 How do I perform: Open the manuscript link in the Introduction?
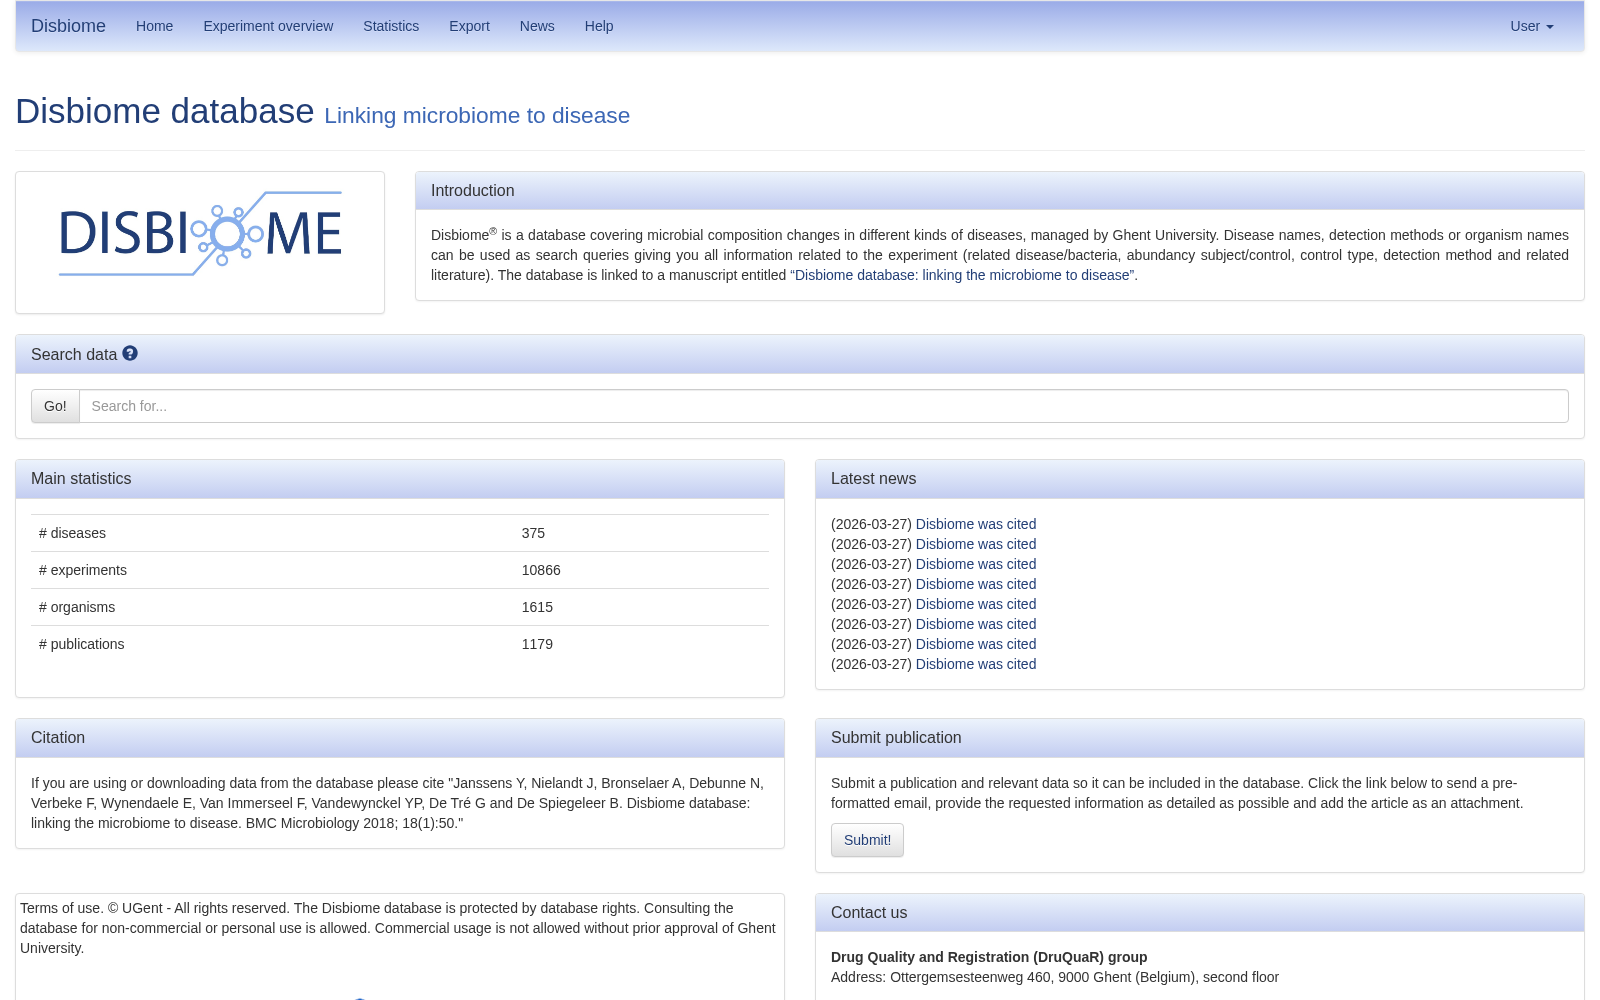[x=964, y=275]
